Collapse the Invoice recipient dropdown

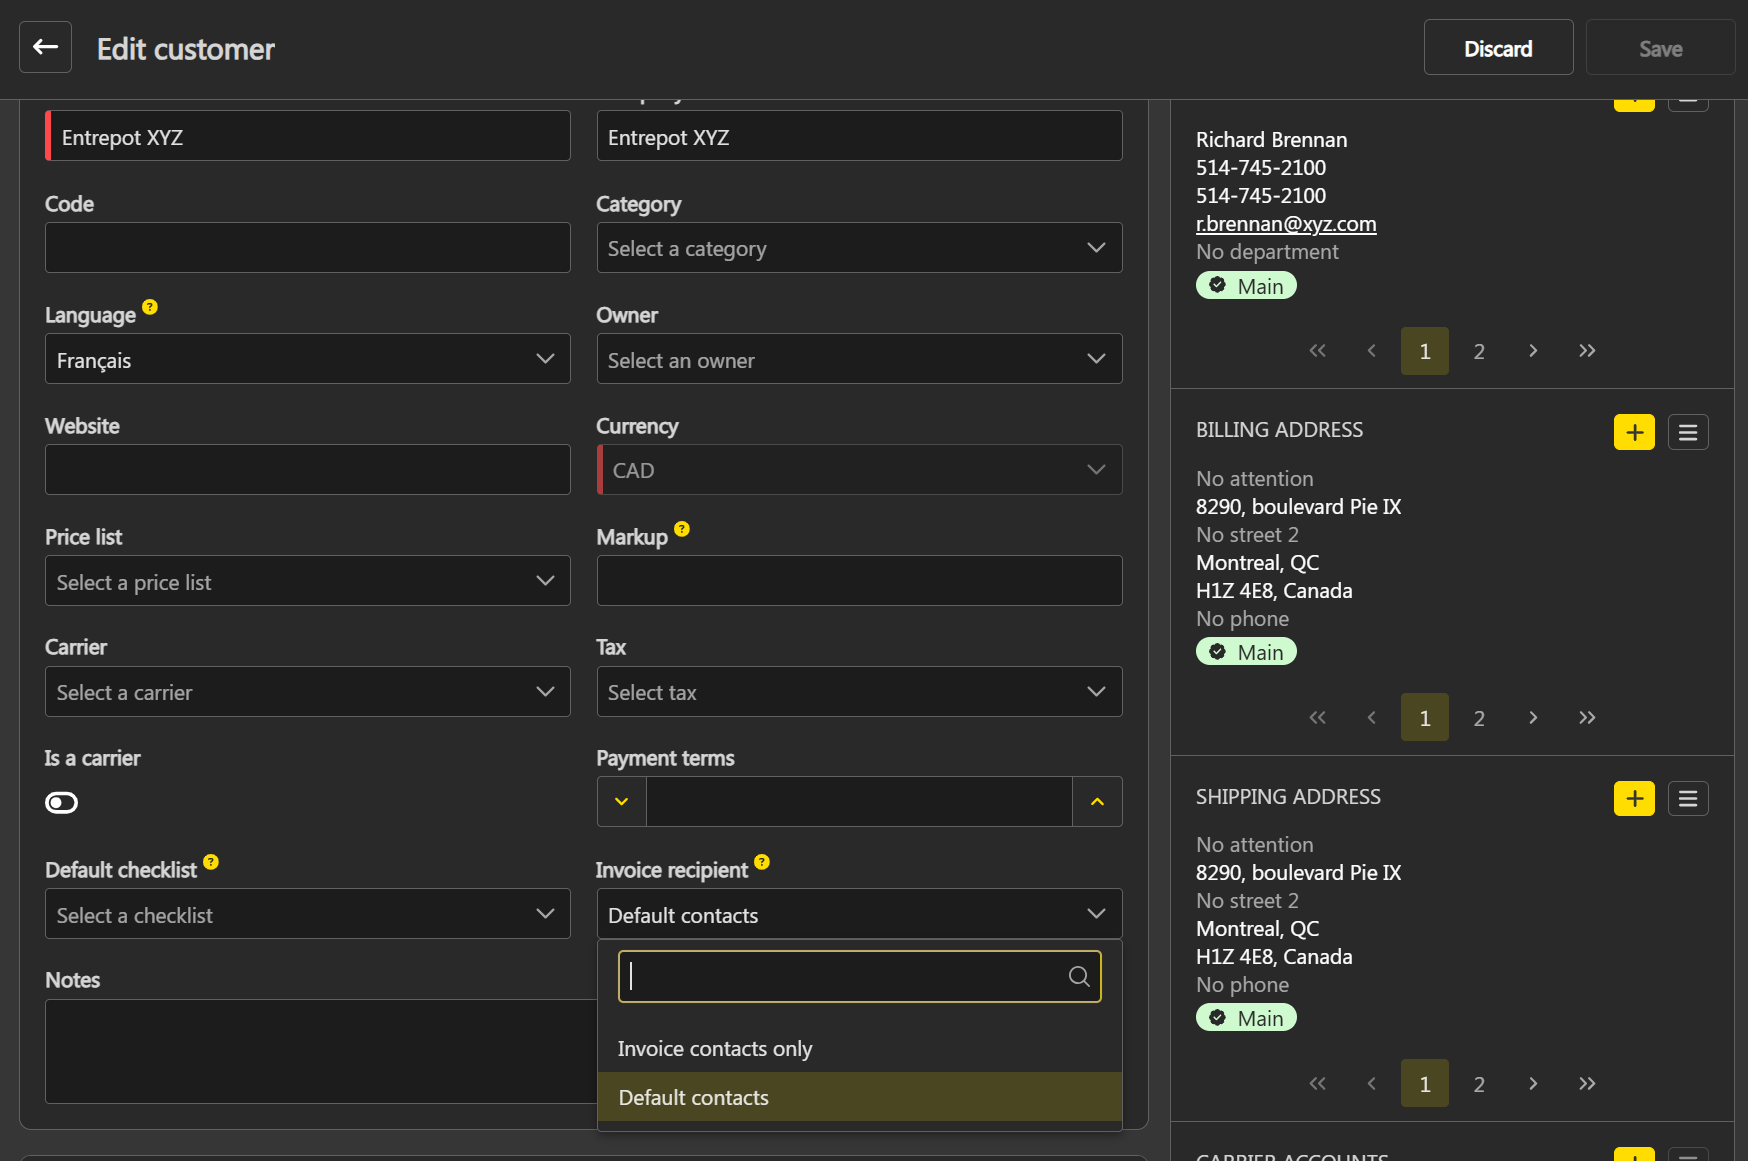(859, 914)
